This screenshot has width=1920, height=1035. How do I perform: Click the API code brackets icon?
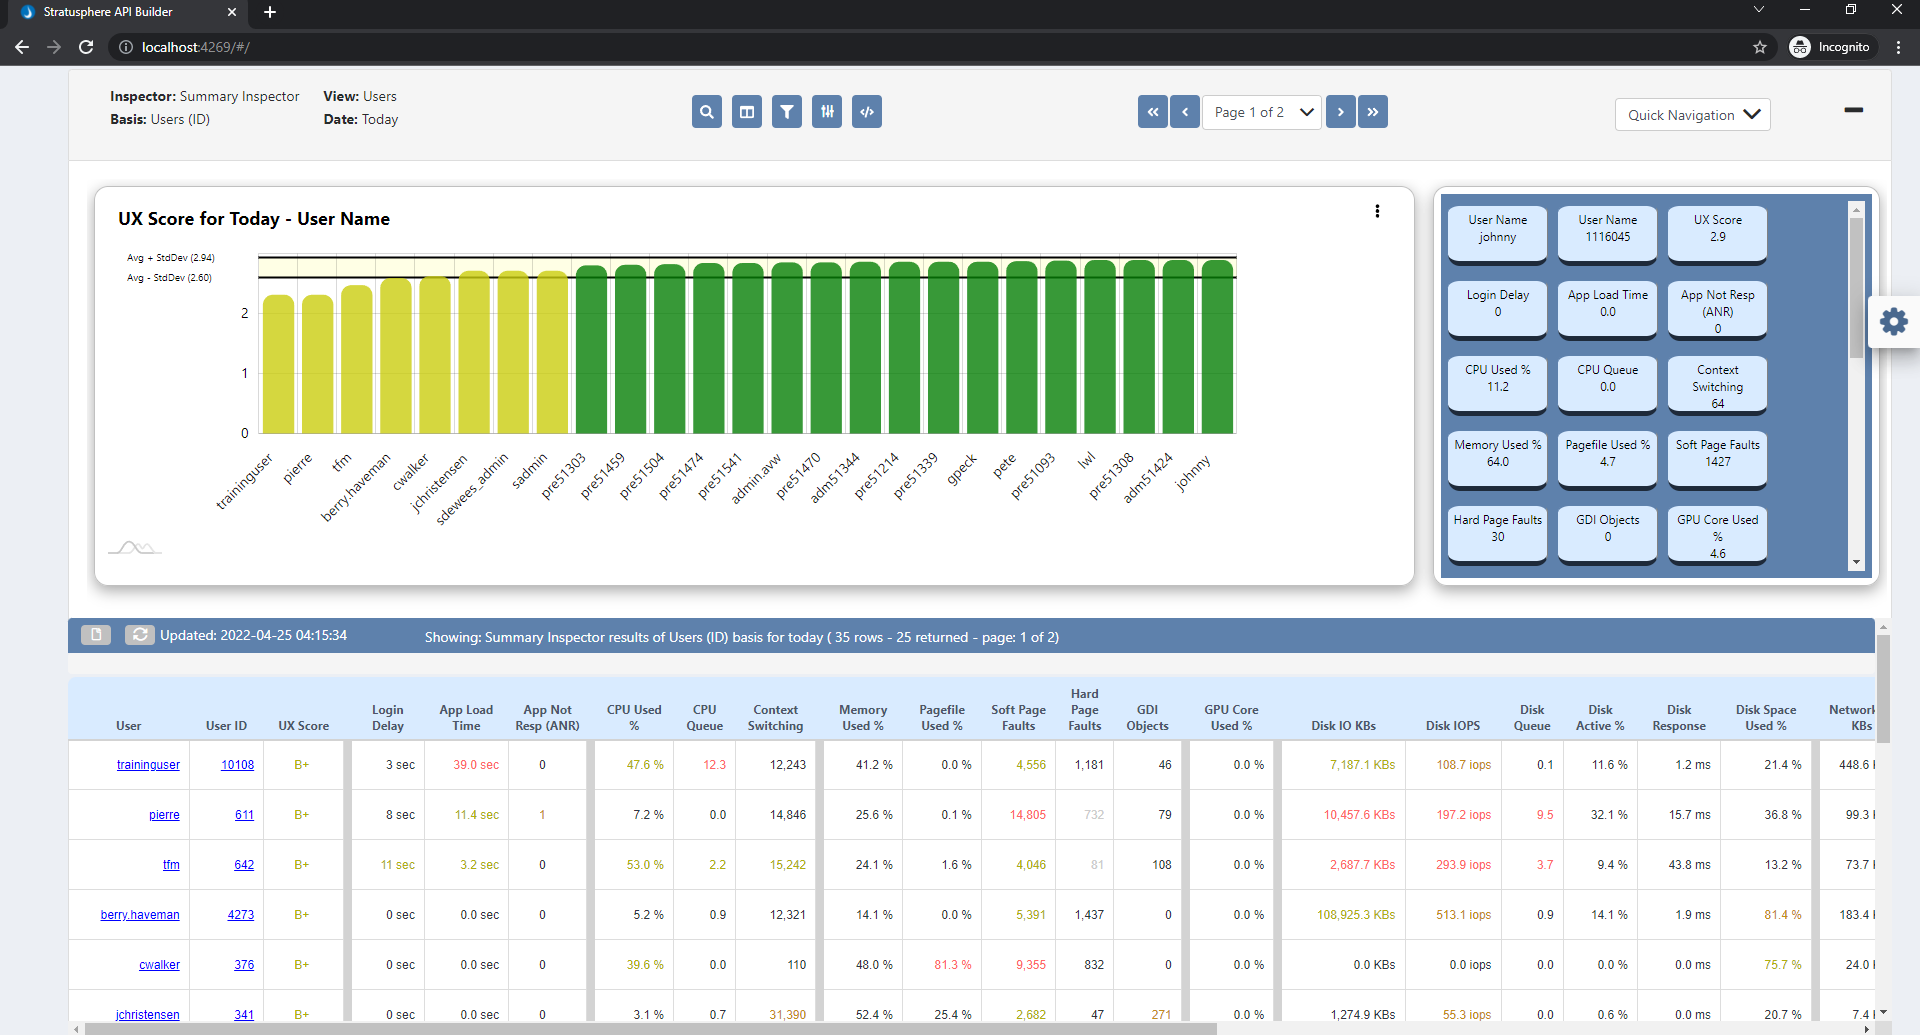(x=867, y=112)
